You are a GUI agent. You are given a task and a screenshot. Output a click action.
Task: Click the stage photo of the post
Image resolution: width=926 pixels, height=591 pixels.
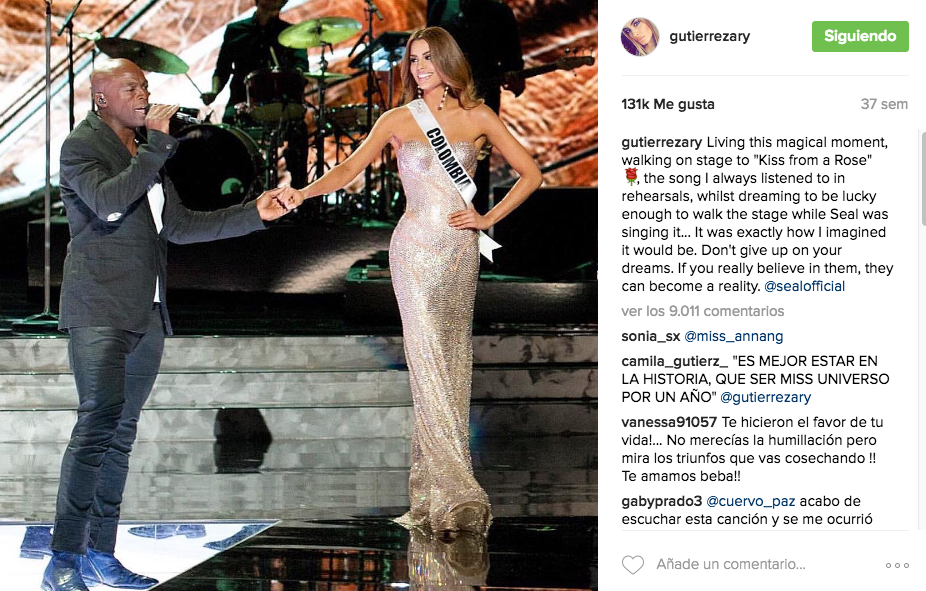(299, 295)
